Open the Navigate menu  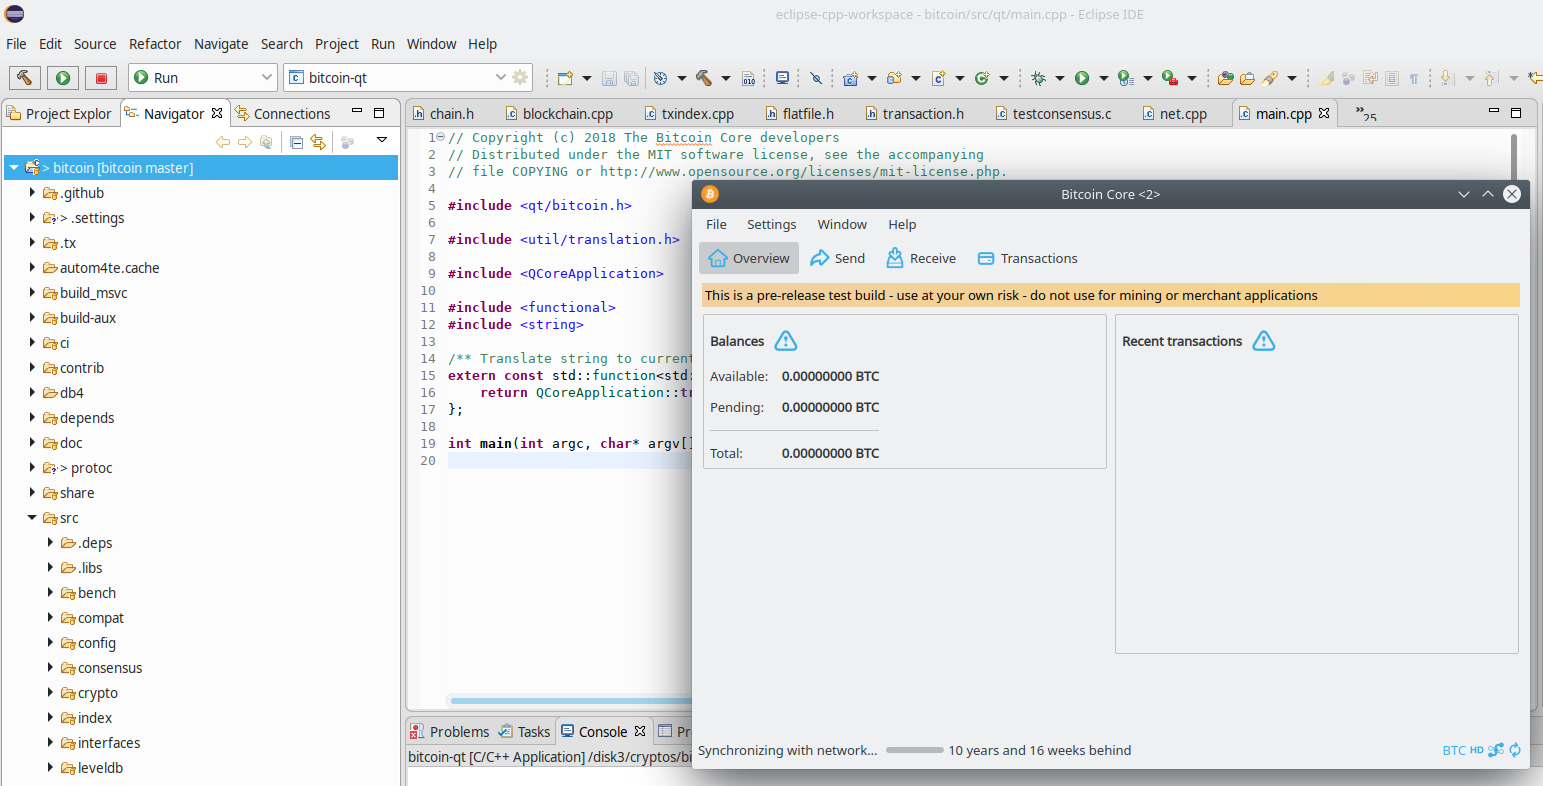221,44
